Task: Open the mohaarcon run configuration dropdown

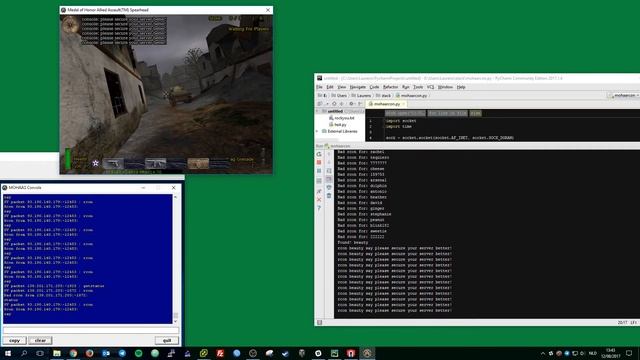Action: (x=624, y=96)
